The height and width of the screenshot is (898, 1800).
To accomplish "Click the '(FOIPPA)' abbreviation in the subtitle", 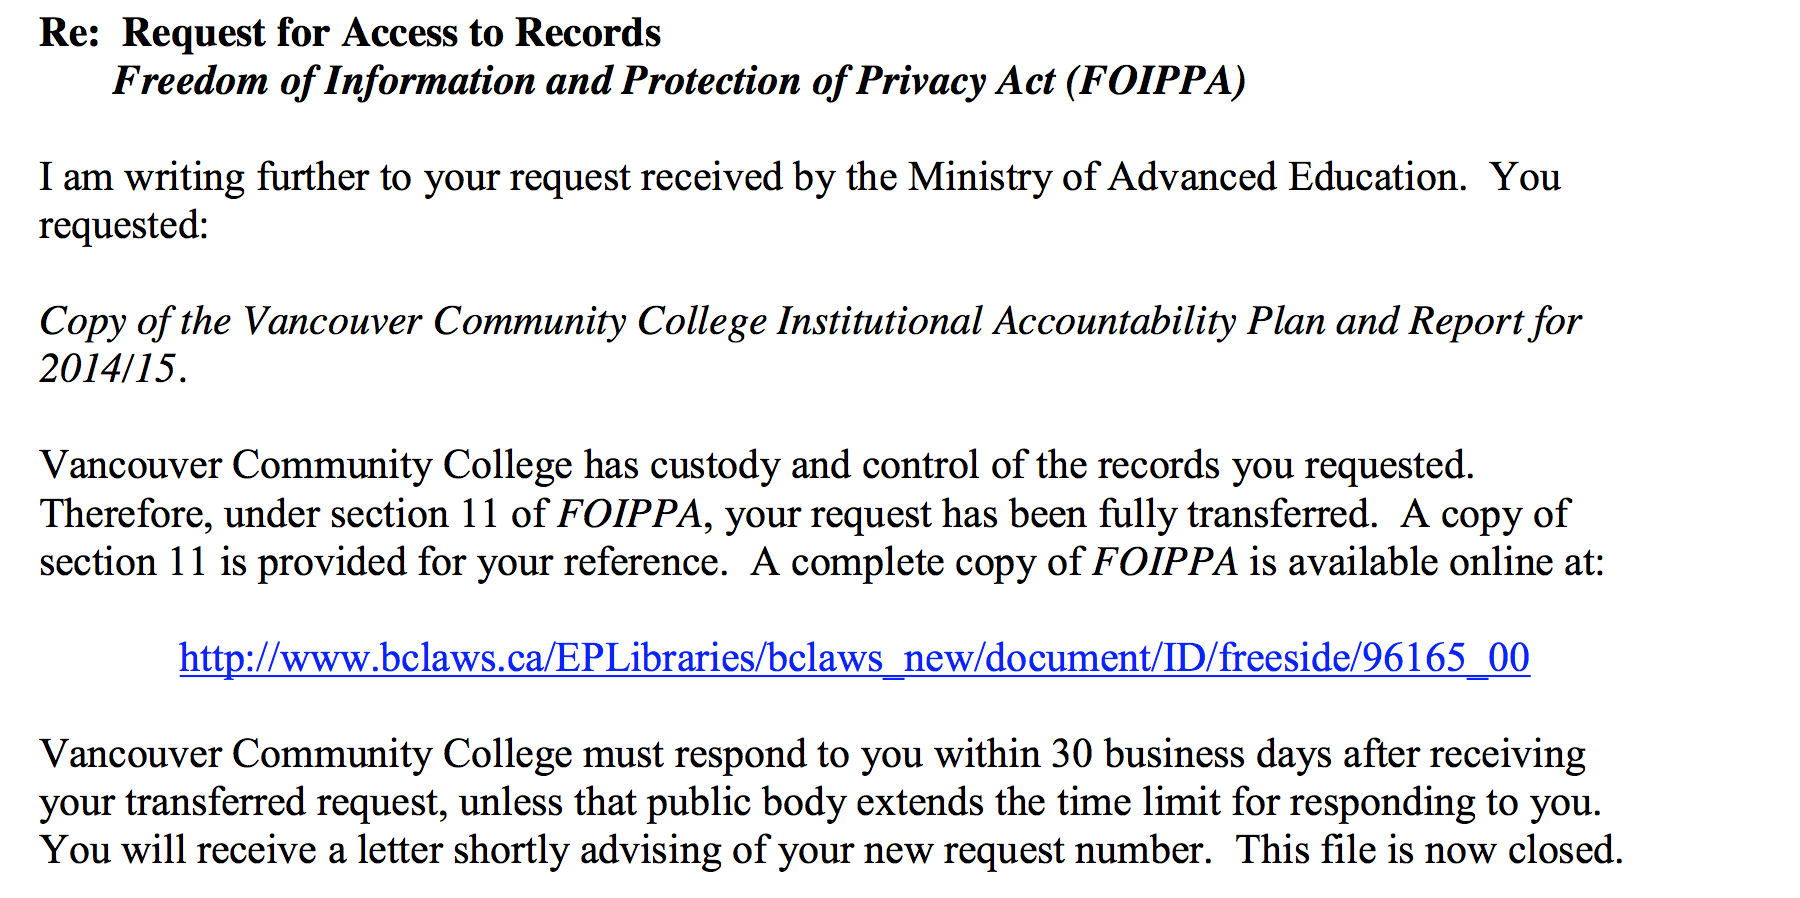I will (x=1156, y=81).
